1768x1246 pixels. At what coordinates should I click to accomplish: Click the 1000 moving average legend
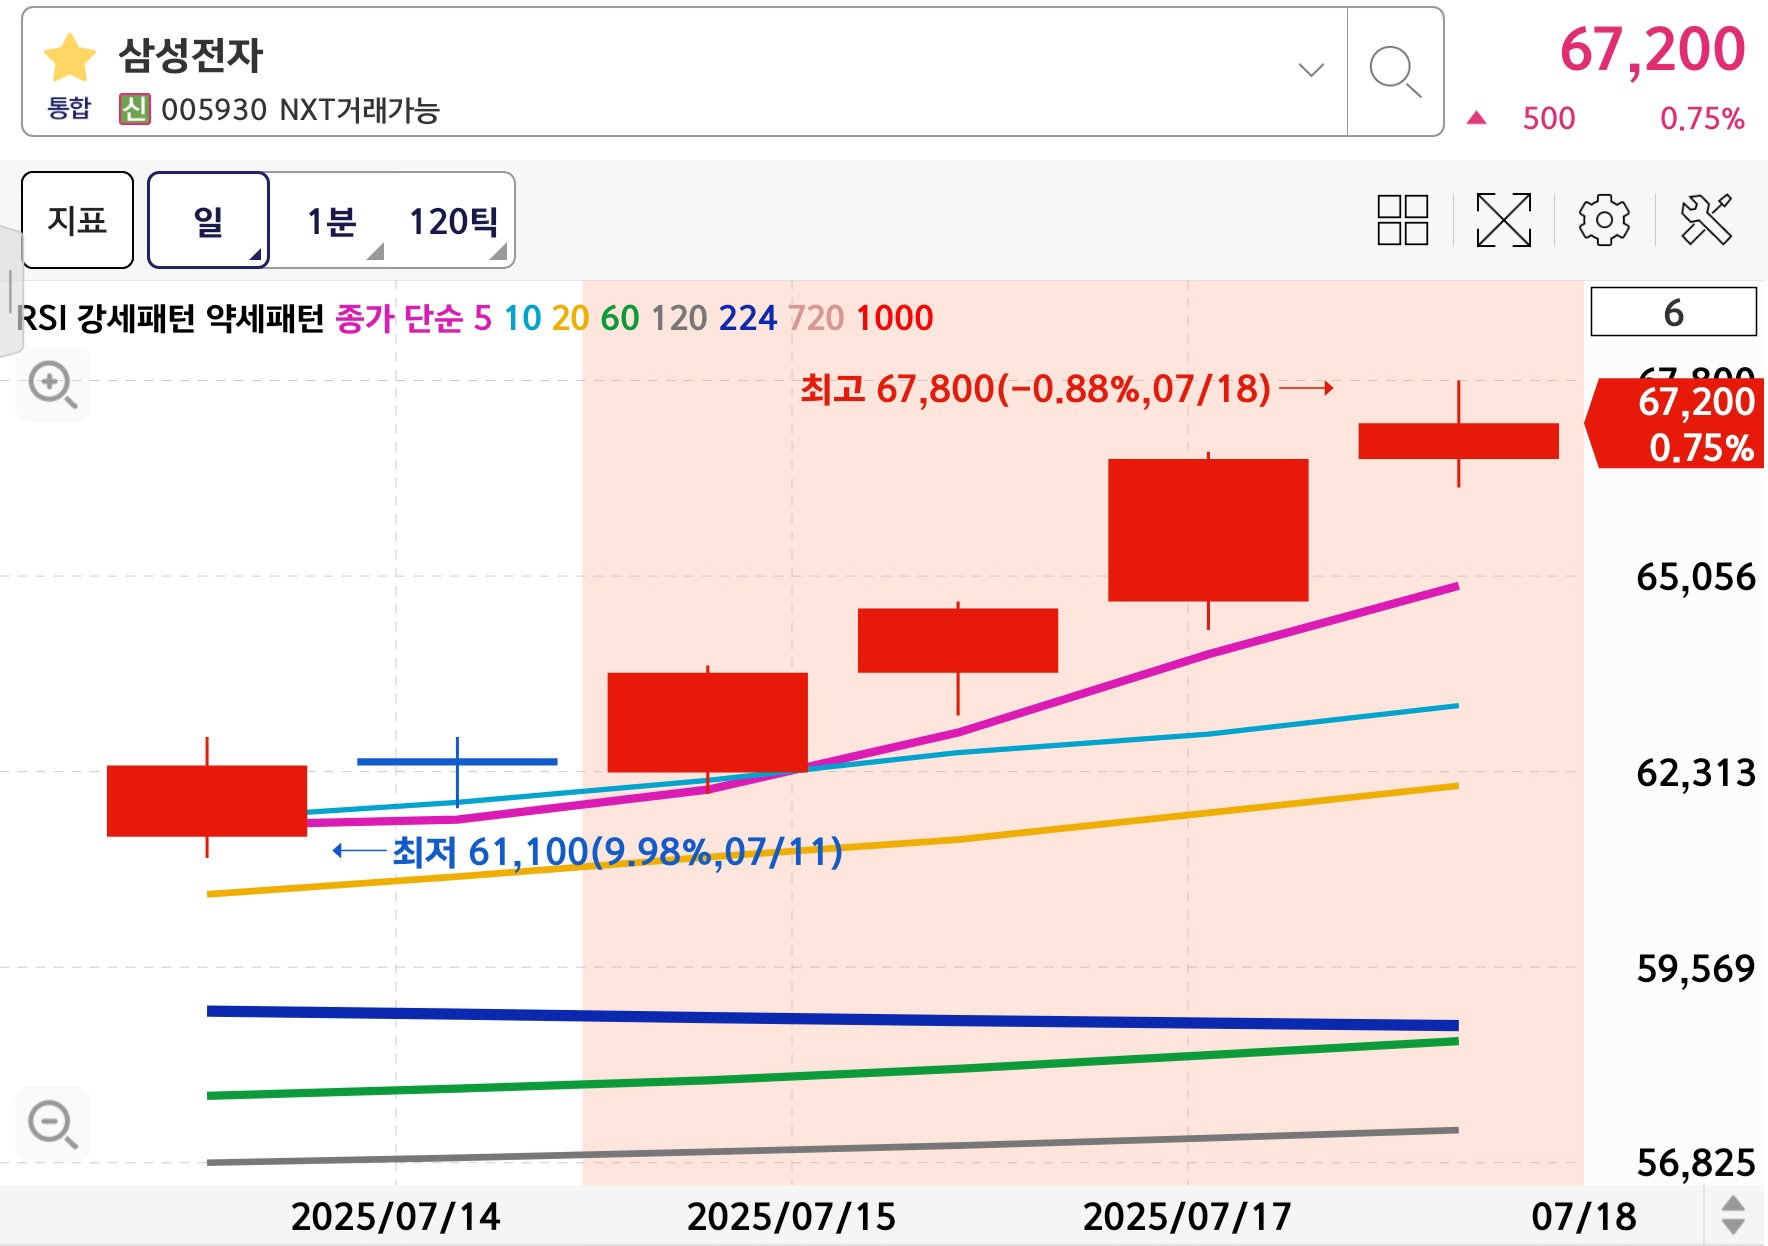click(894, 318)
